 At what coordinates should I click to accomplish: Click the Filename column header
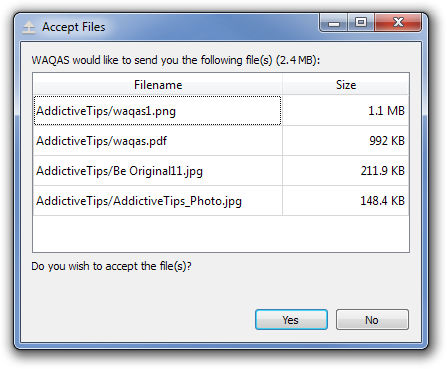(158, 85)
